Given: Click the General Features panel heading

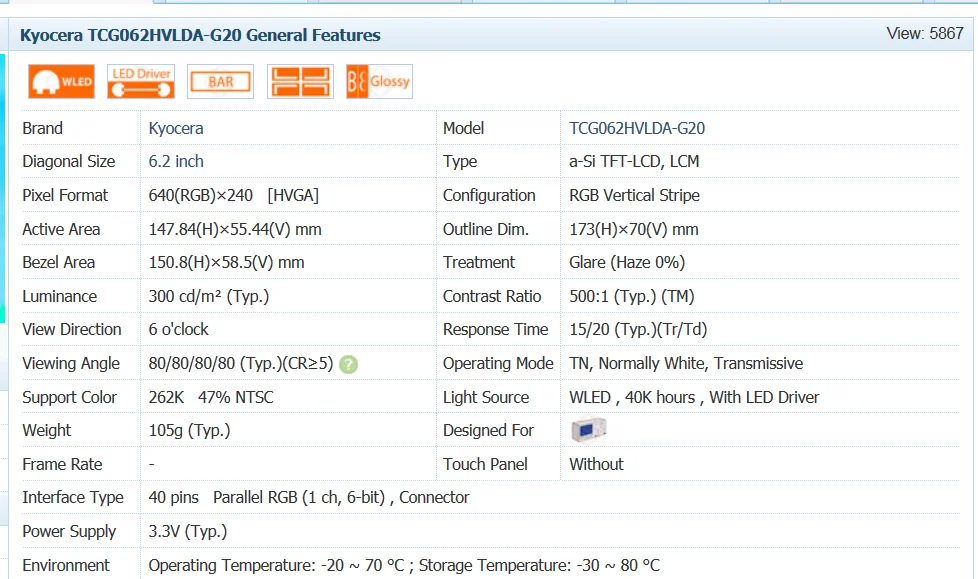Looking at the screenshot, I should click(x=200, y=35).
